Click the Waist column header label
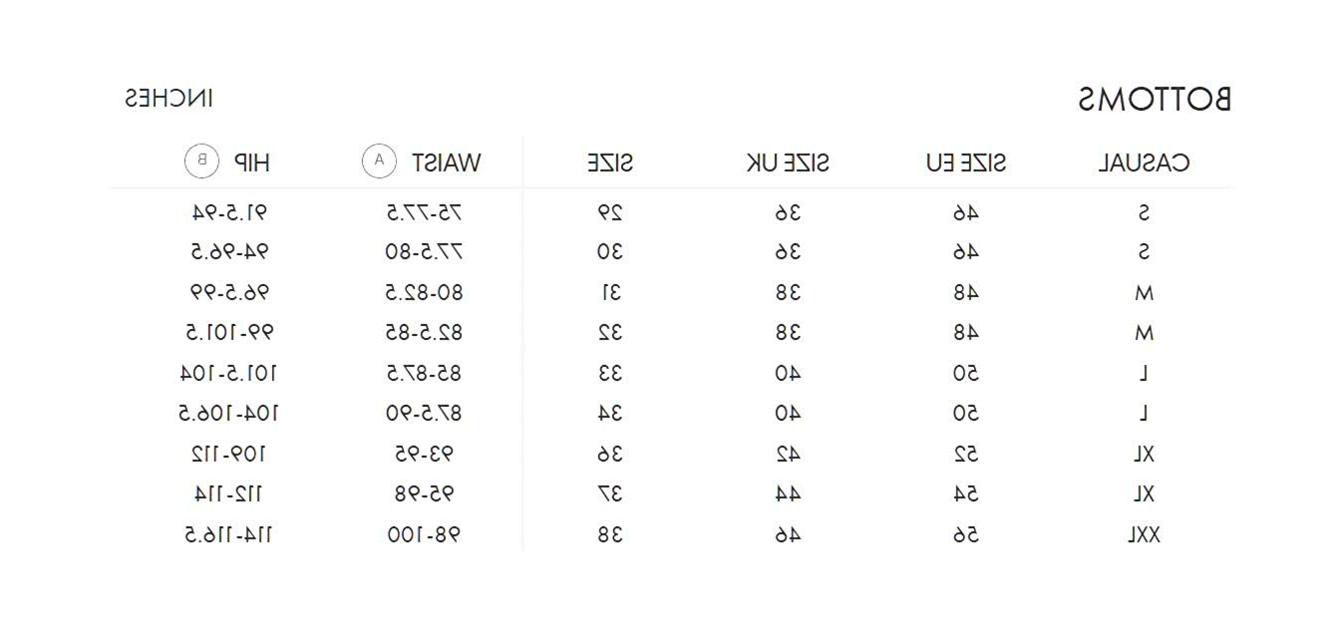1333x642 pixels. click(x=446, y=162)
